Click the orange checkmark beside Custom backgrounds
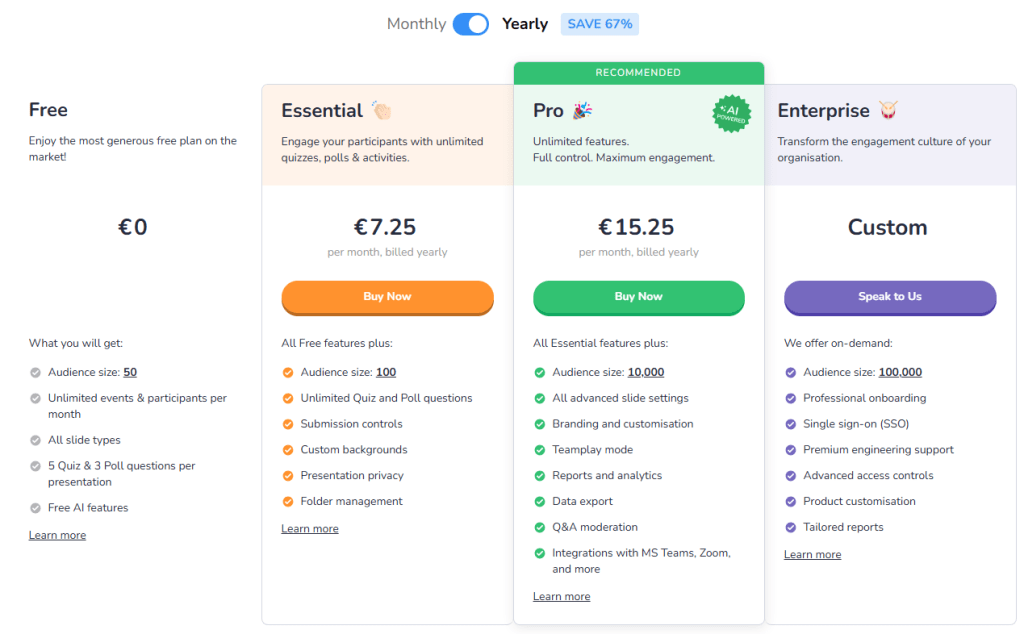The image size is (1024, 634). pos(288,450)
